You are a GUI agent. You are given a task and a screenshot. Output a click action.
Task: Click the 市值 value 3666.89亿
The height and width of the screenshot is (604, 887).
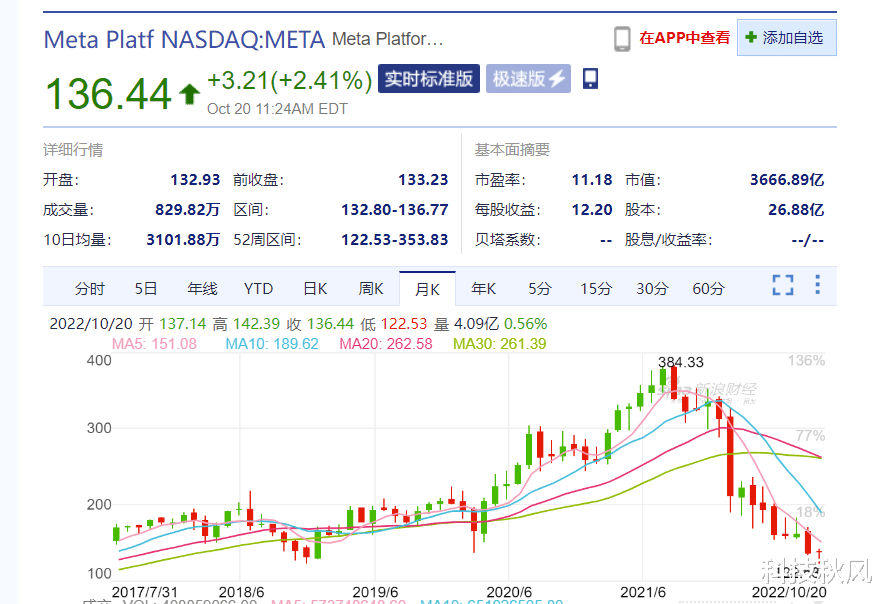tap(787, 180)
